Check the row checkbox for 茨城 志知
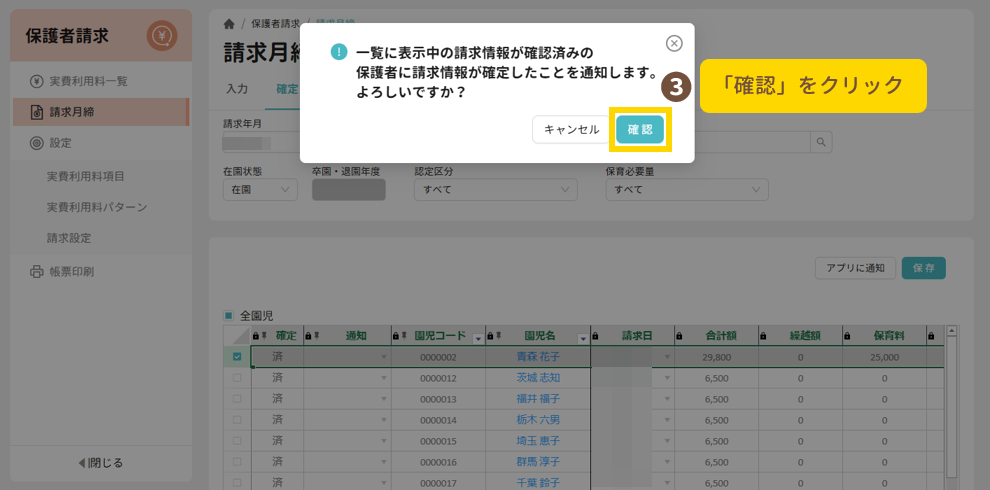 (237, 378)
